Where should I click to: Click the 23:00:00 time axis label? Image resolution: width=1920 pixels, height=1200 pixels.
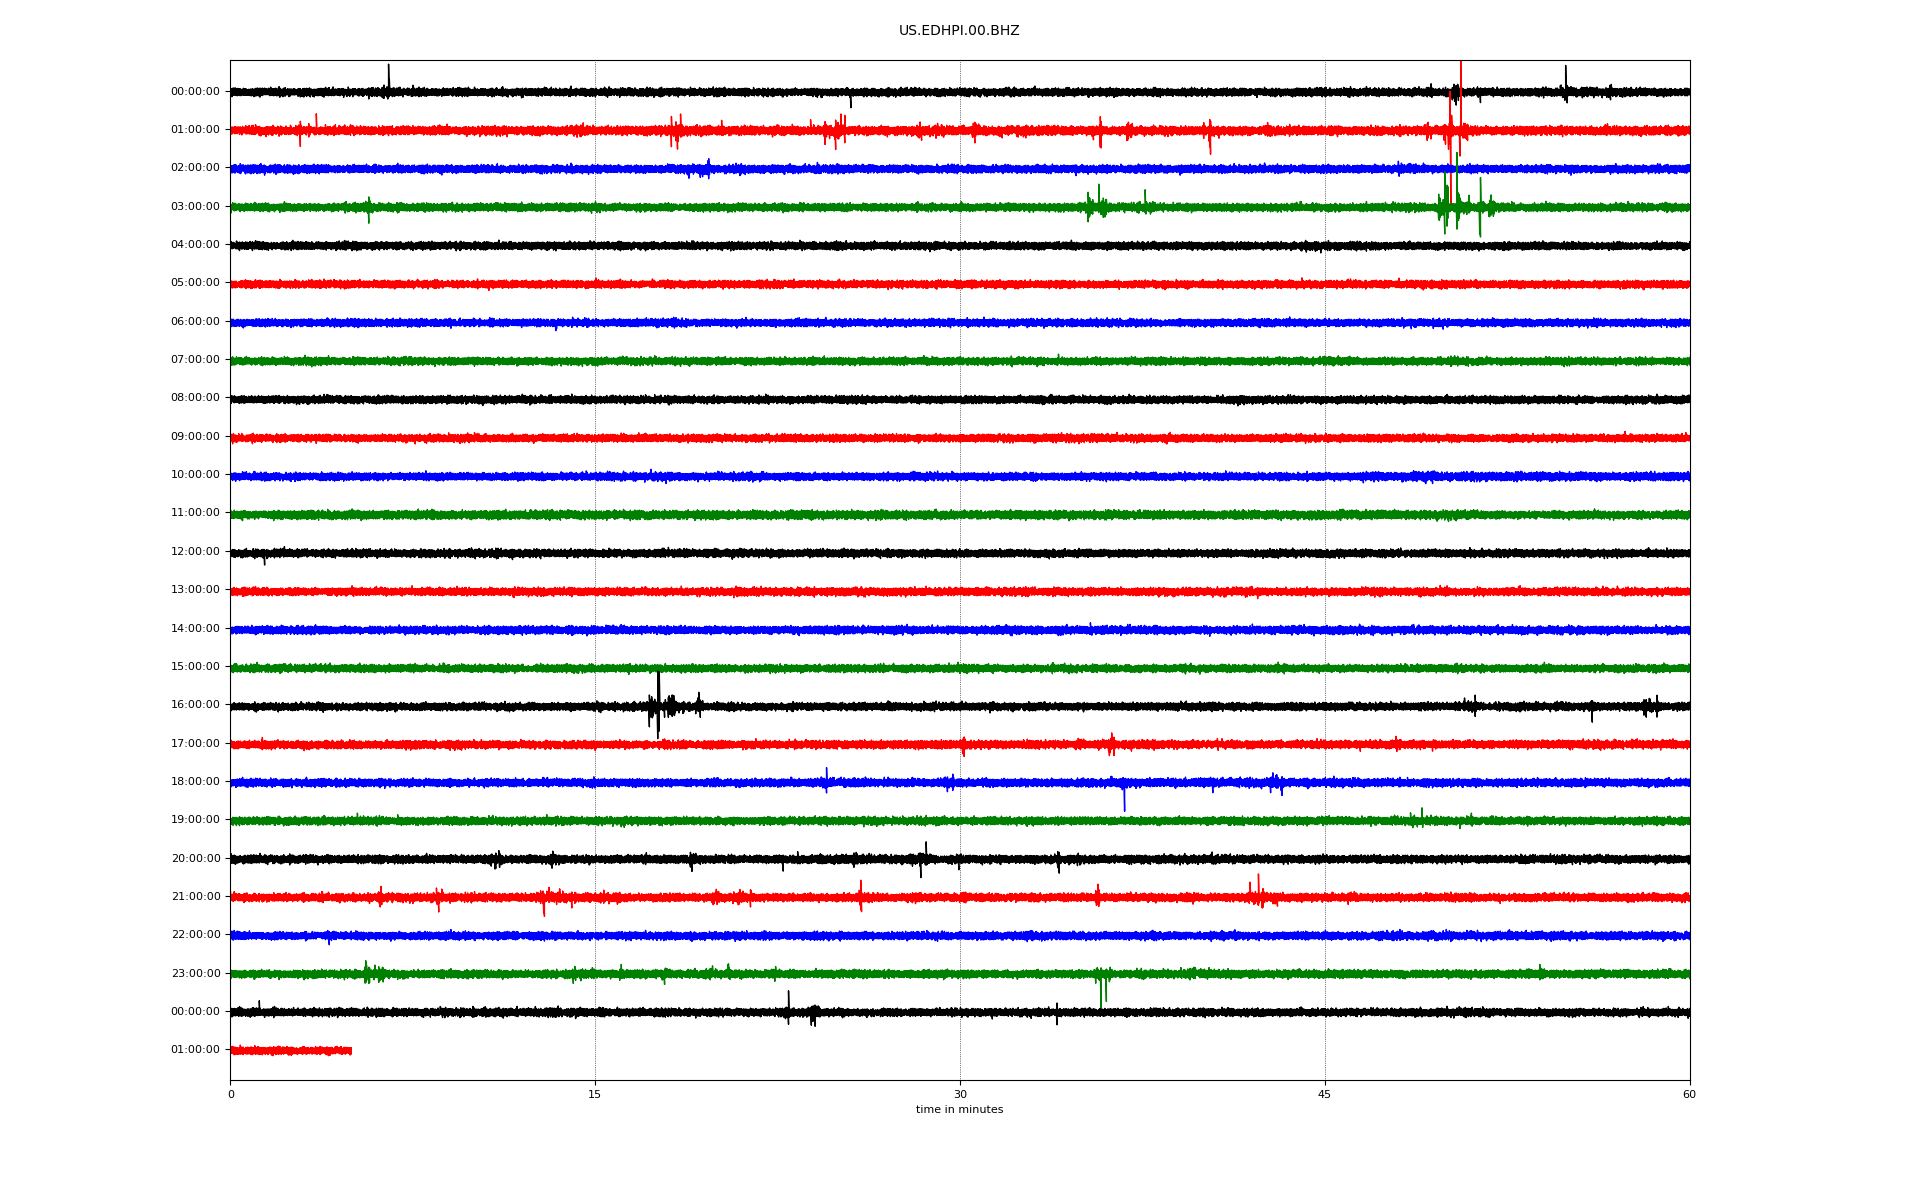[x=195, y=973]
